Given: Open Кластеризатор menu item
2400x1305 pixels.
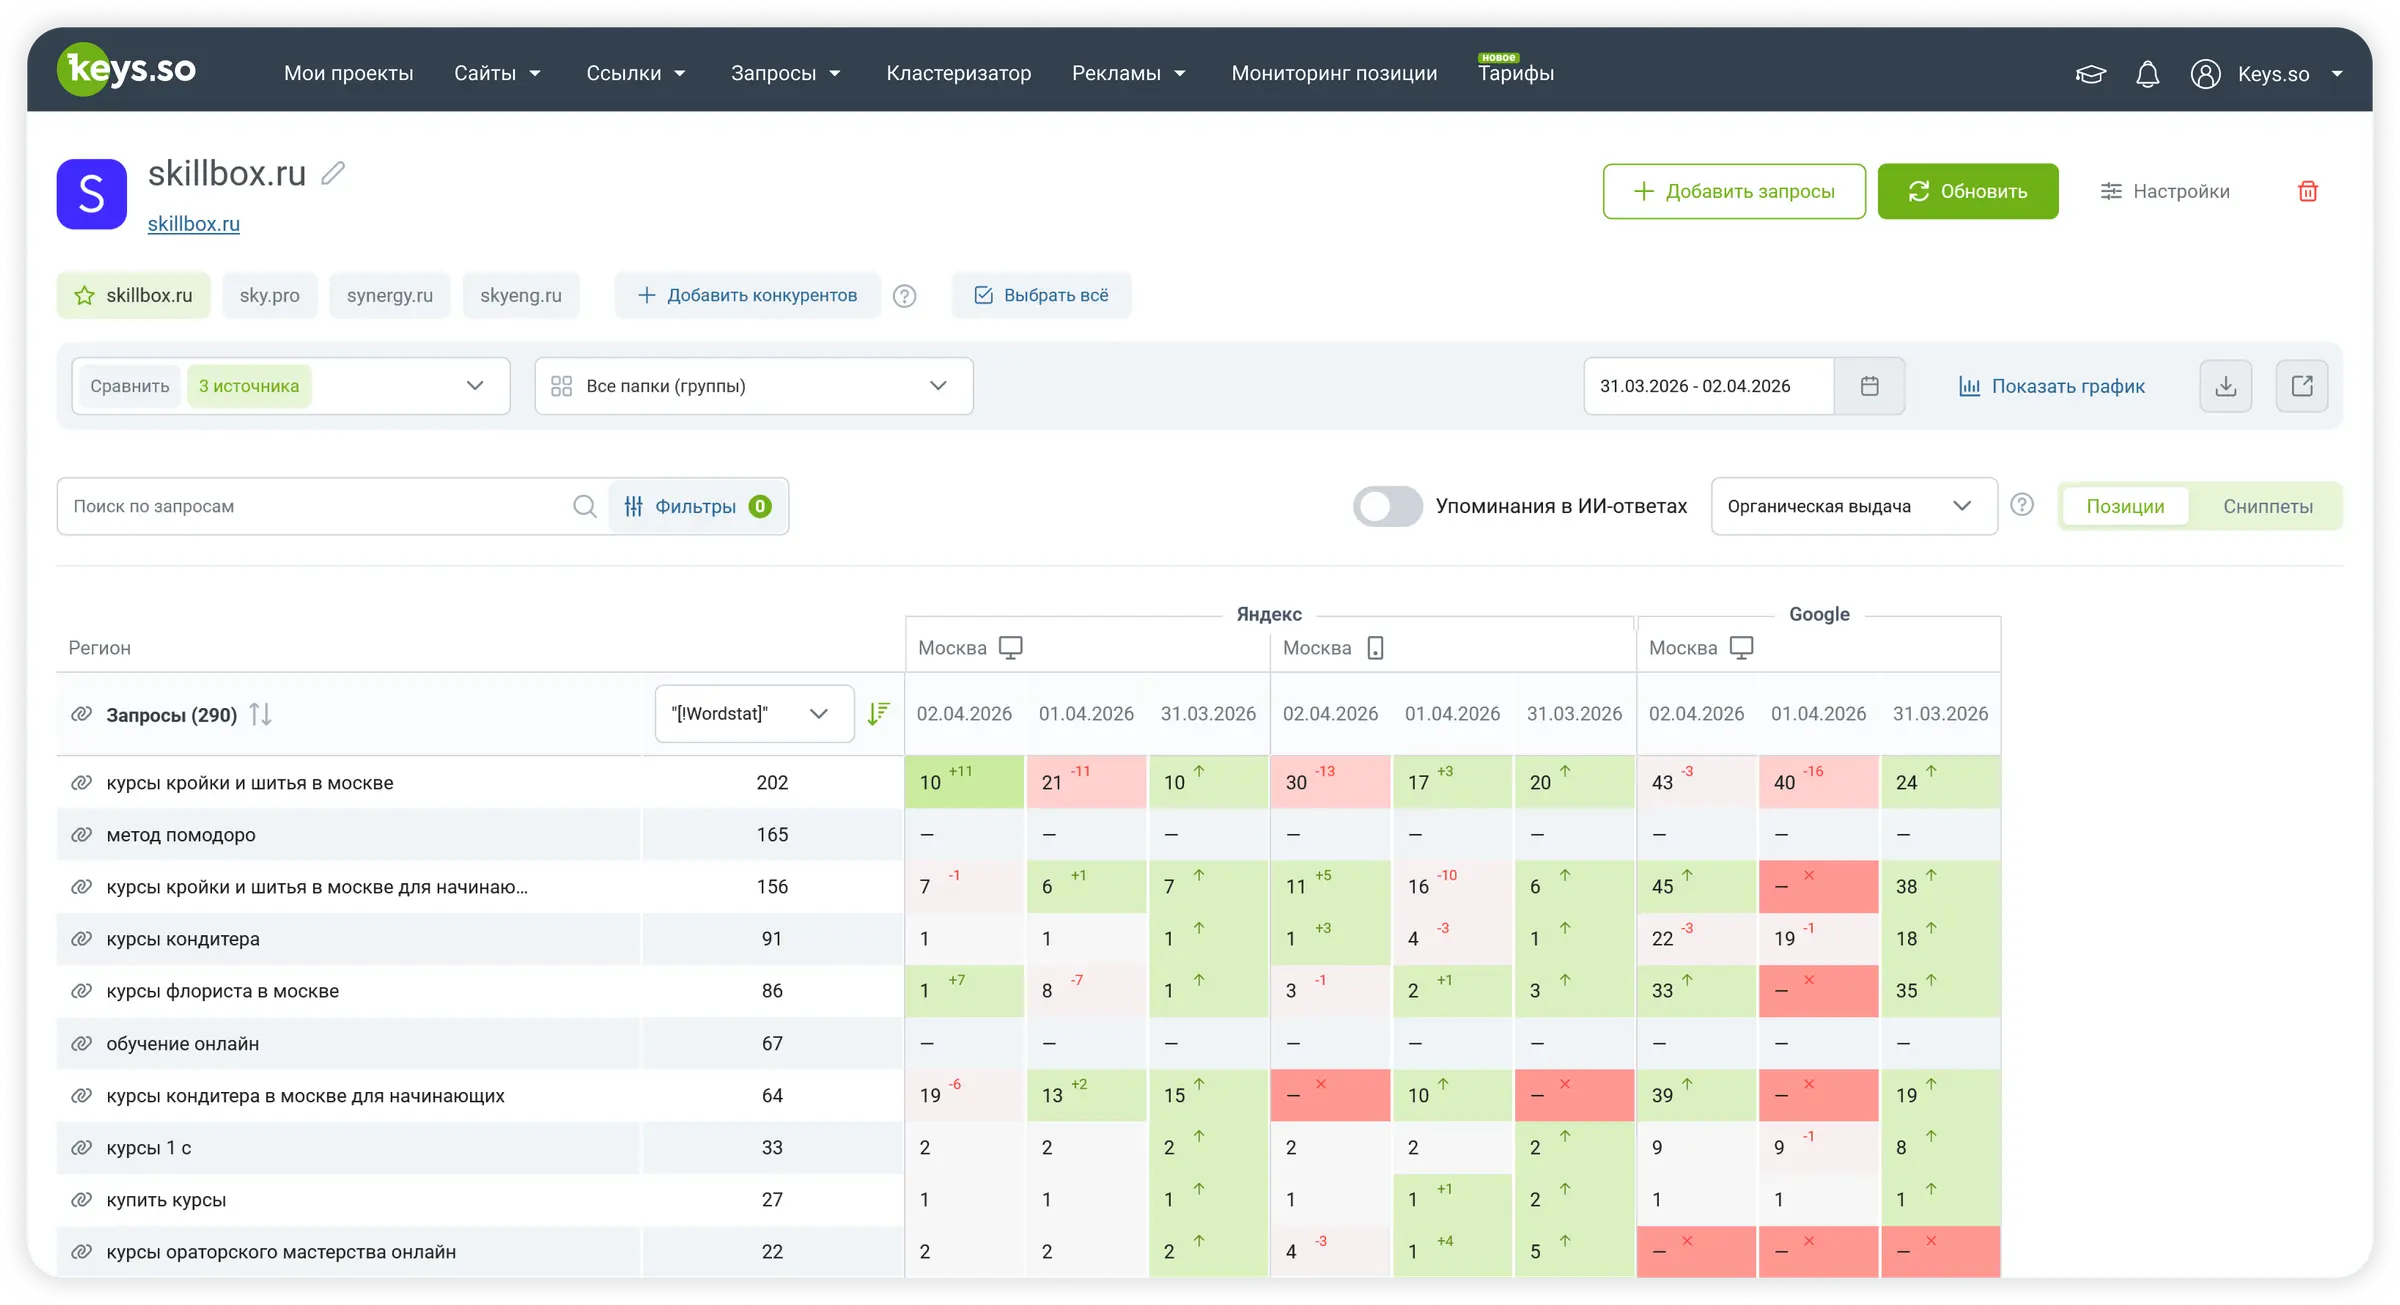Looking at the screenshot, I should (958, 73).
